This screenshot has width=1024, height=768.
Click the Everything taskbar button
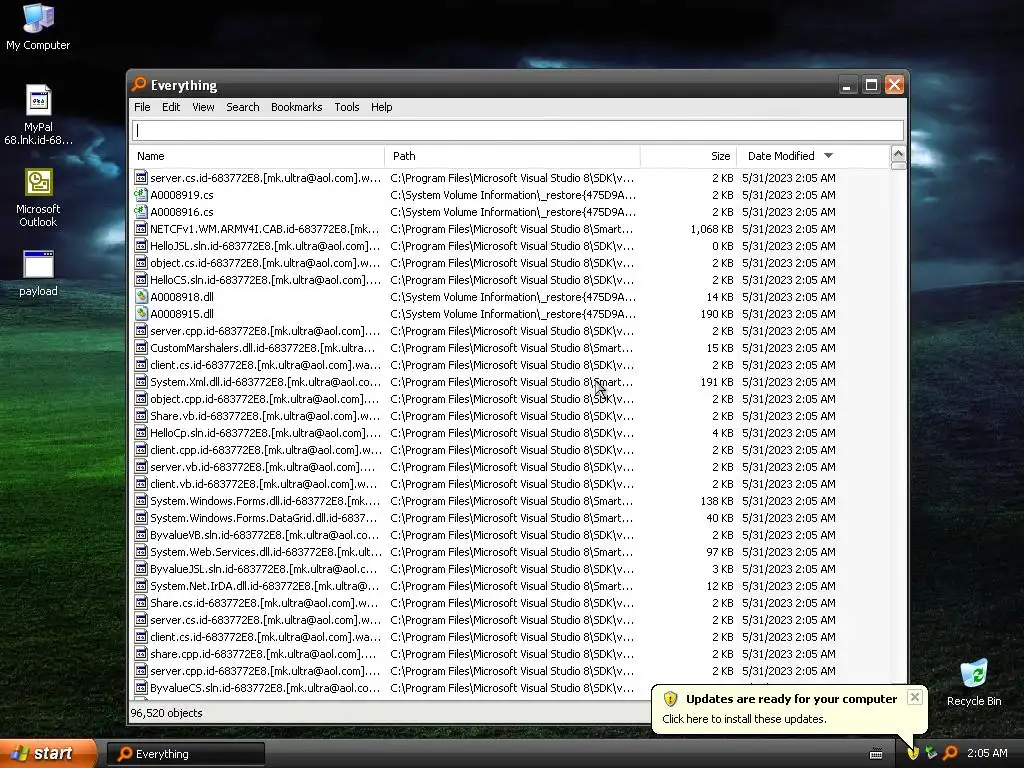[x=186, y=754]
